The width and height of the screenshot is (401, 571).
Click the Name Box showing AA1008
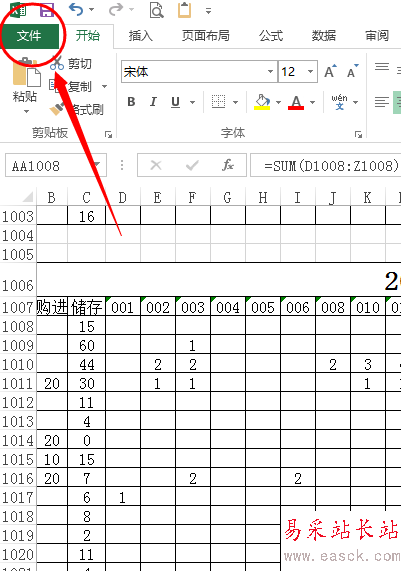(49, 166)
